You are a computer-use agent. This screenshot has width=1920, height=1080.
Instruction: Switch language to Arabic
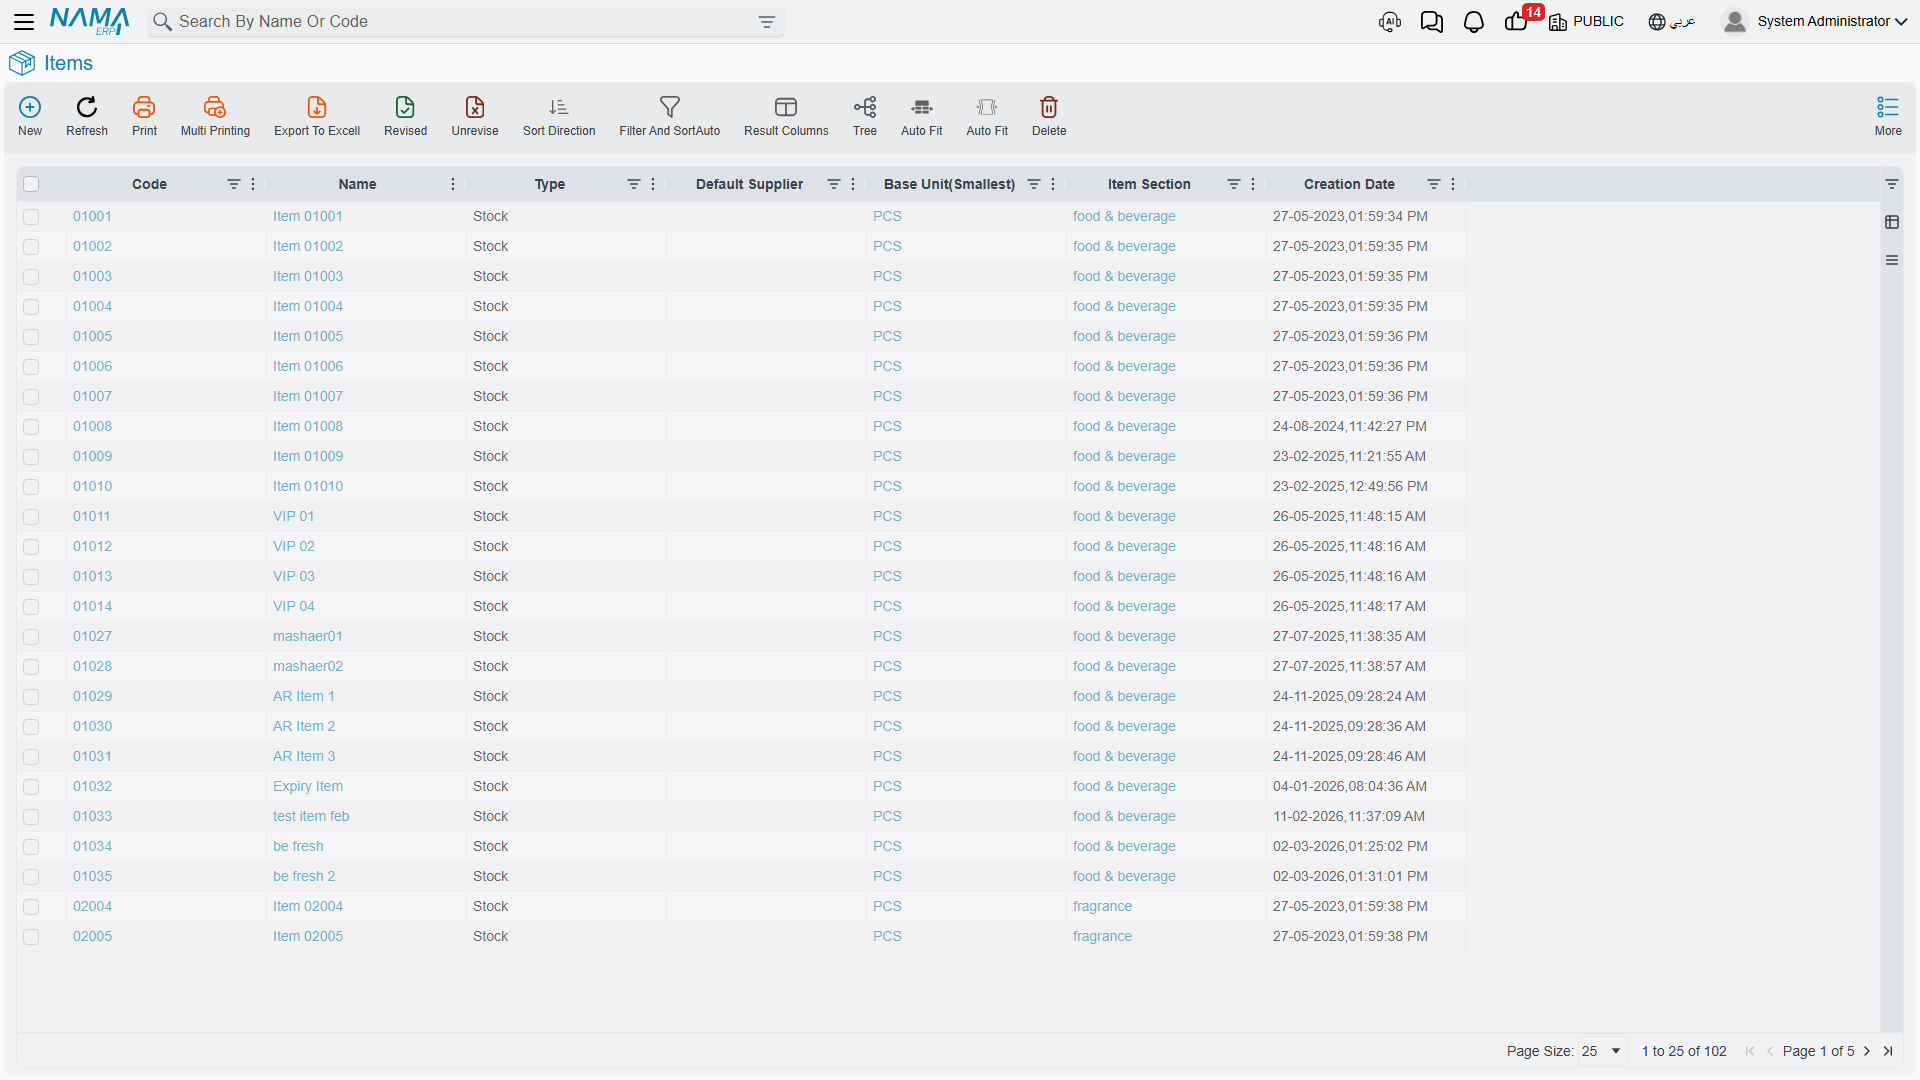click(1672, 22)
